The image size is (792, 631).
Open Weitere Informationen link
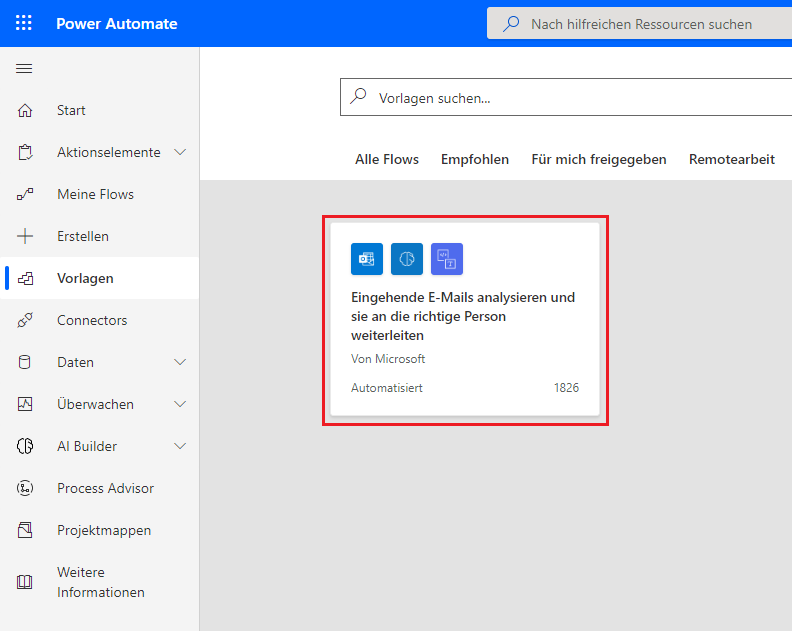100,582
